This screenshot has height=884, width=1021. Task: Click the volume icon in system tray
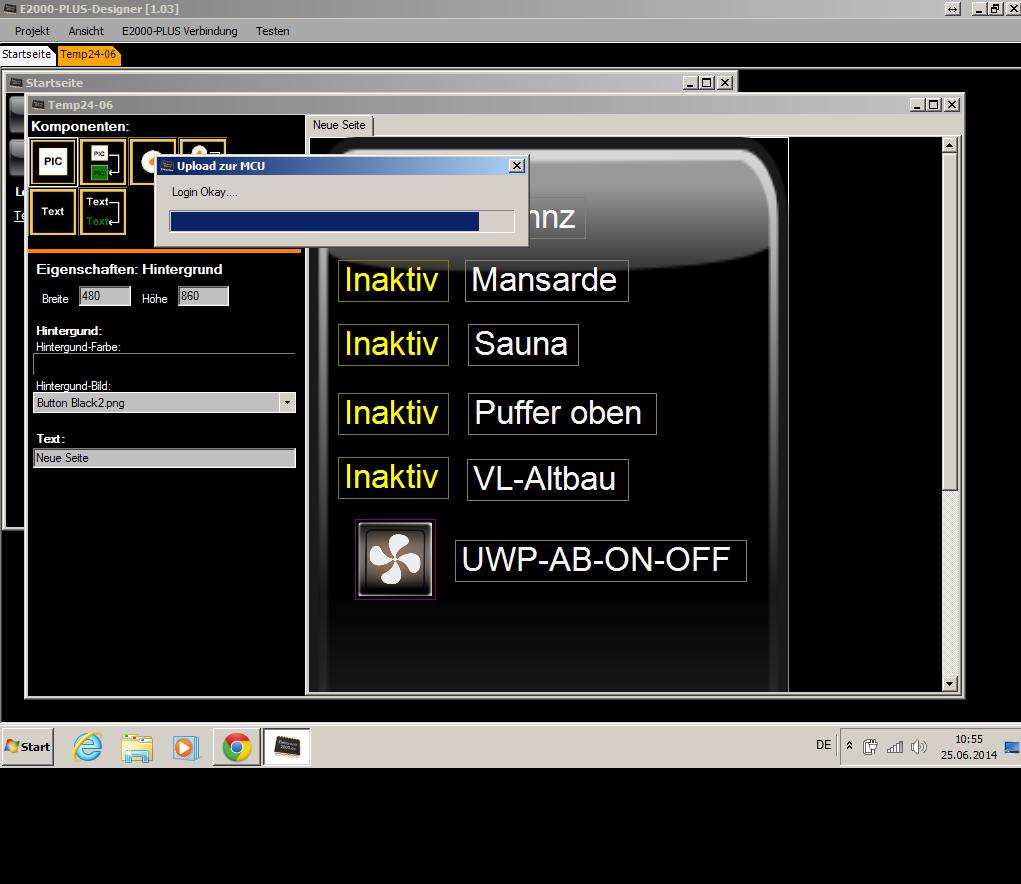919,747
